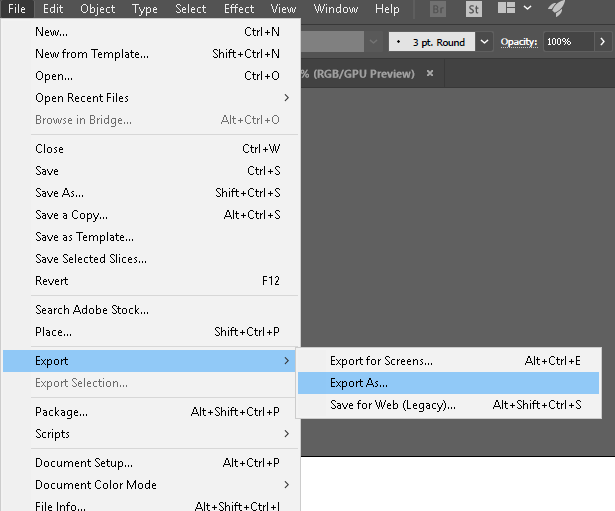Image resolution: width=615 pixels, height=511 pixels.
Task: Expand the Opacity slider arrow
Action: [602, 42]
